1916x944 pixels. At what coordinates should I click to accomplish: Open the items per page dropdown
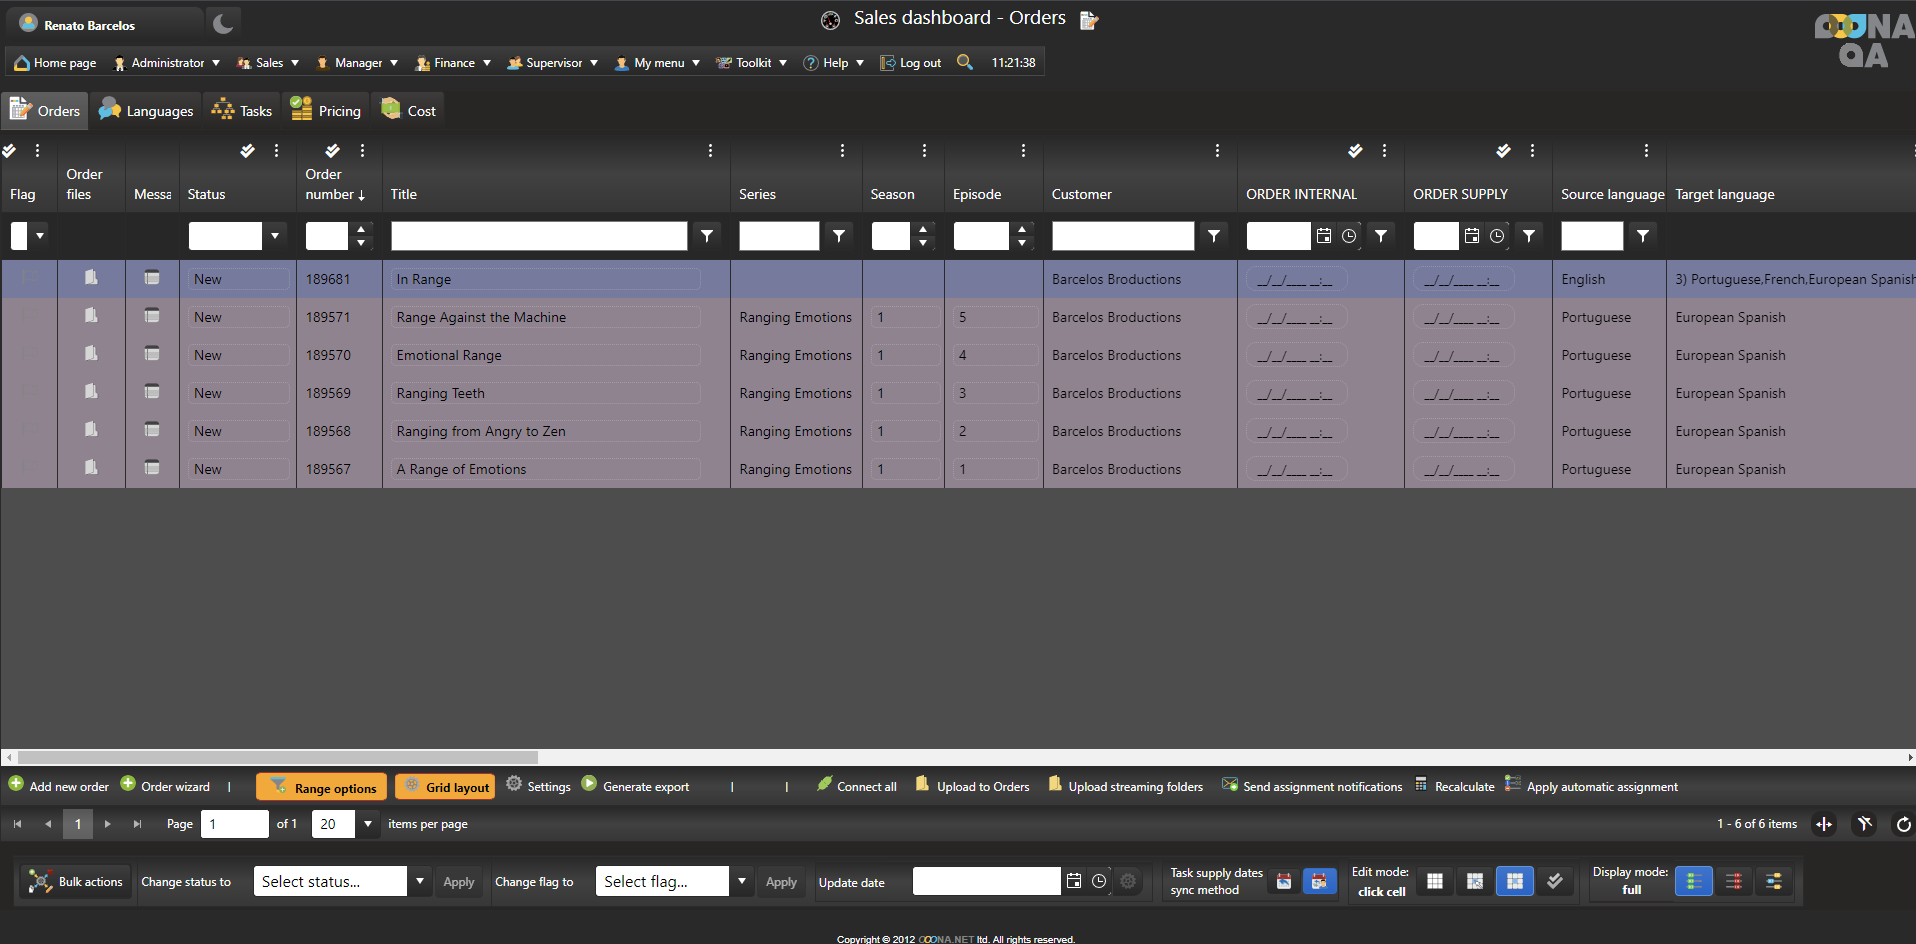coord(368,824)
